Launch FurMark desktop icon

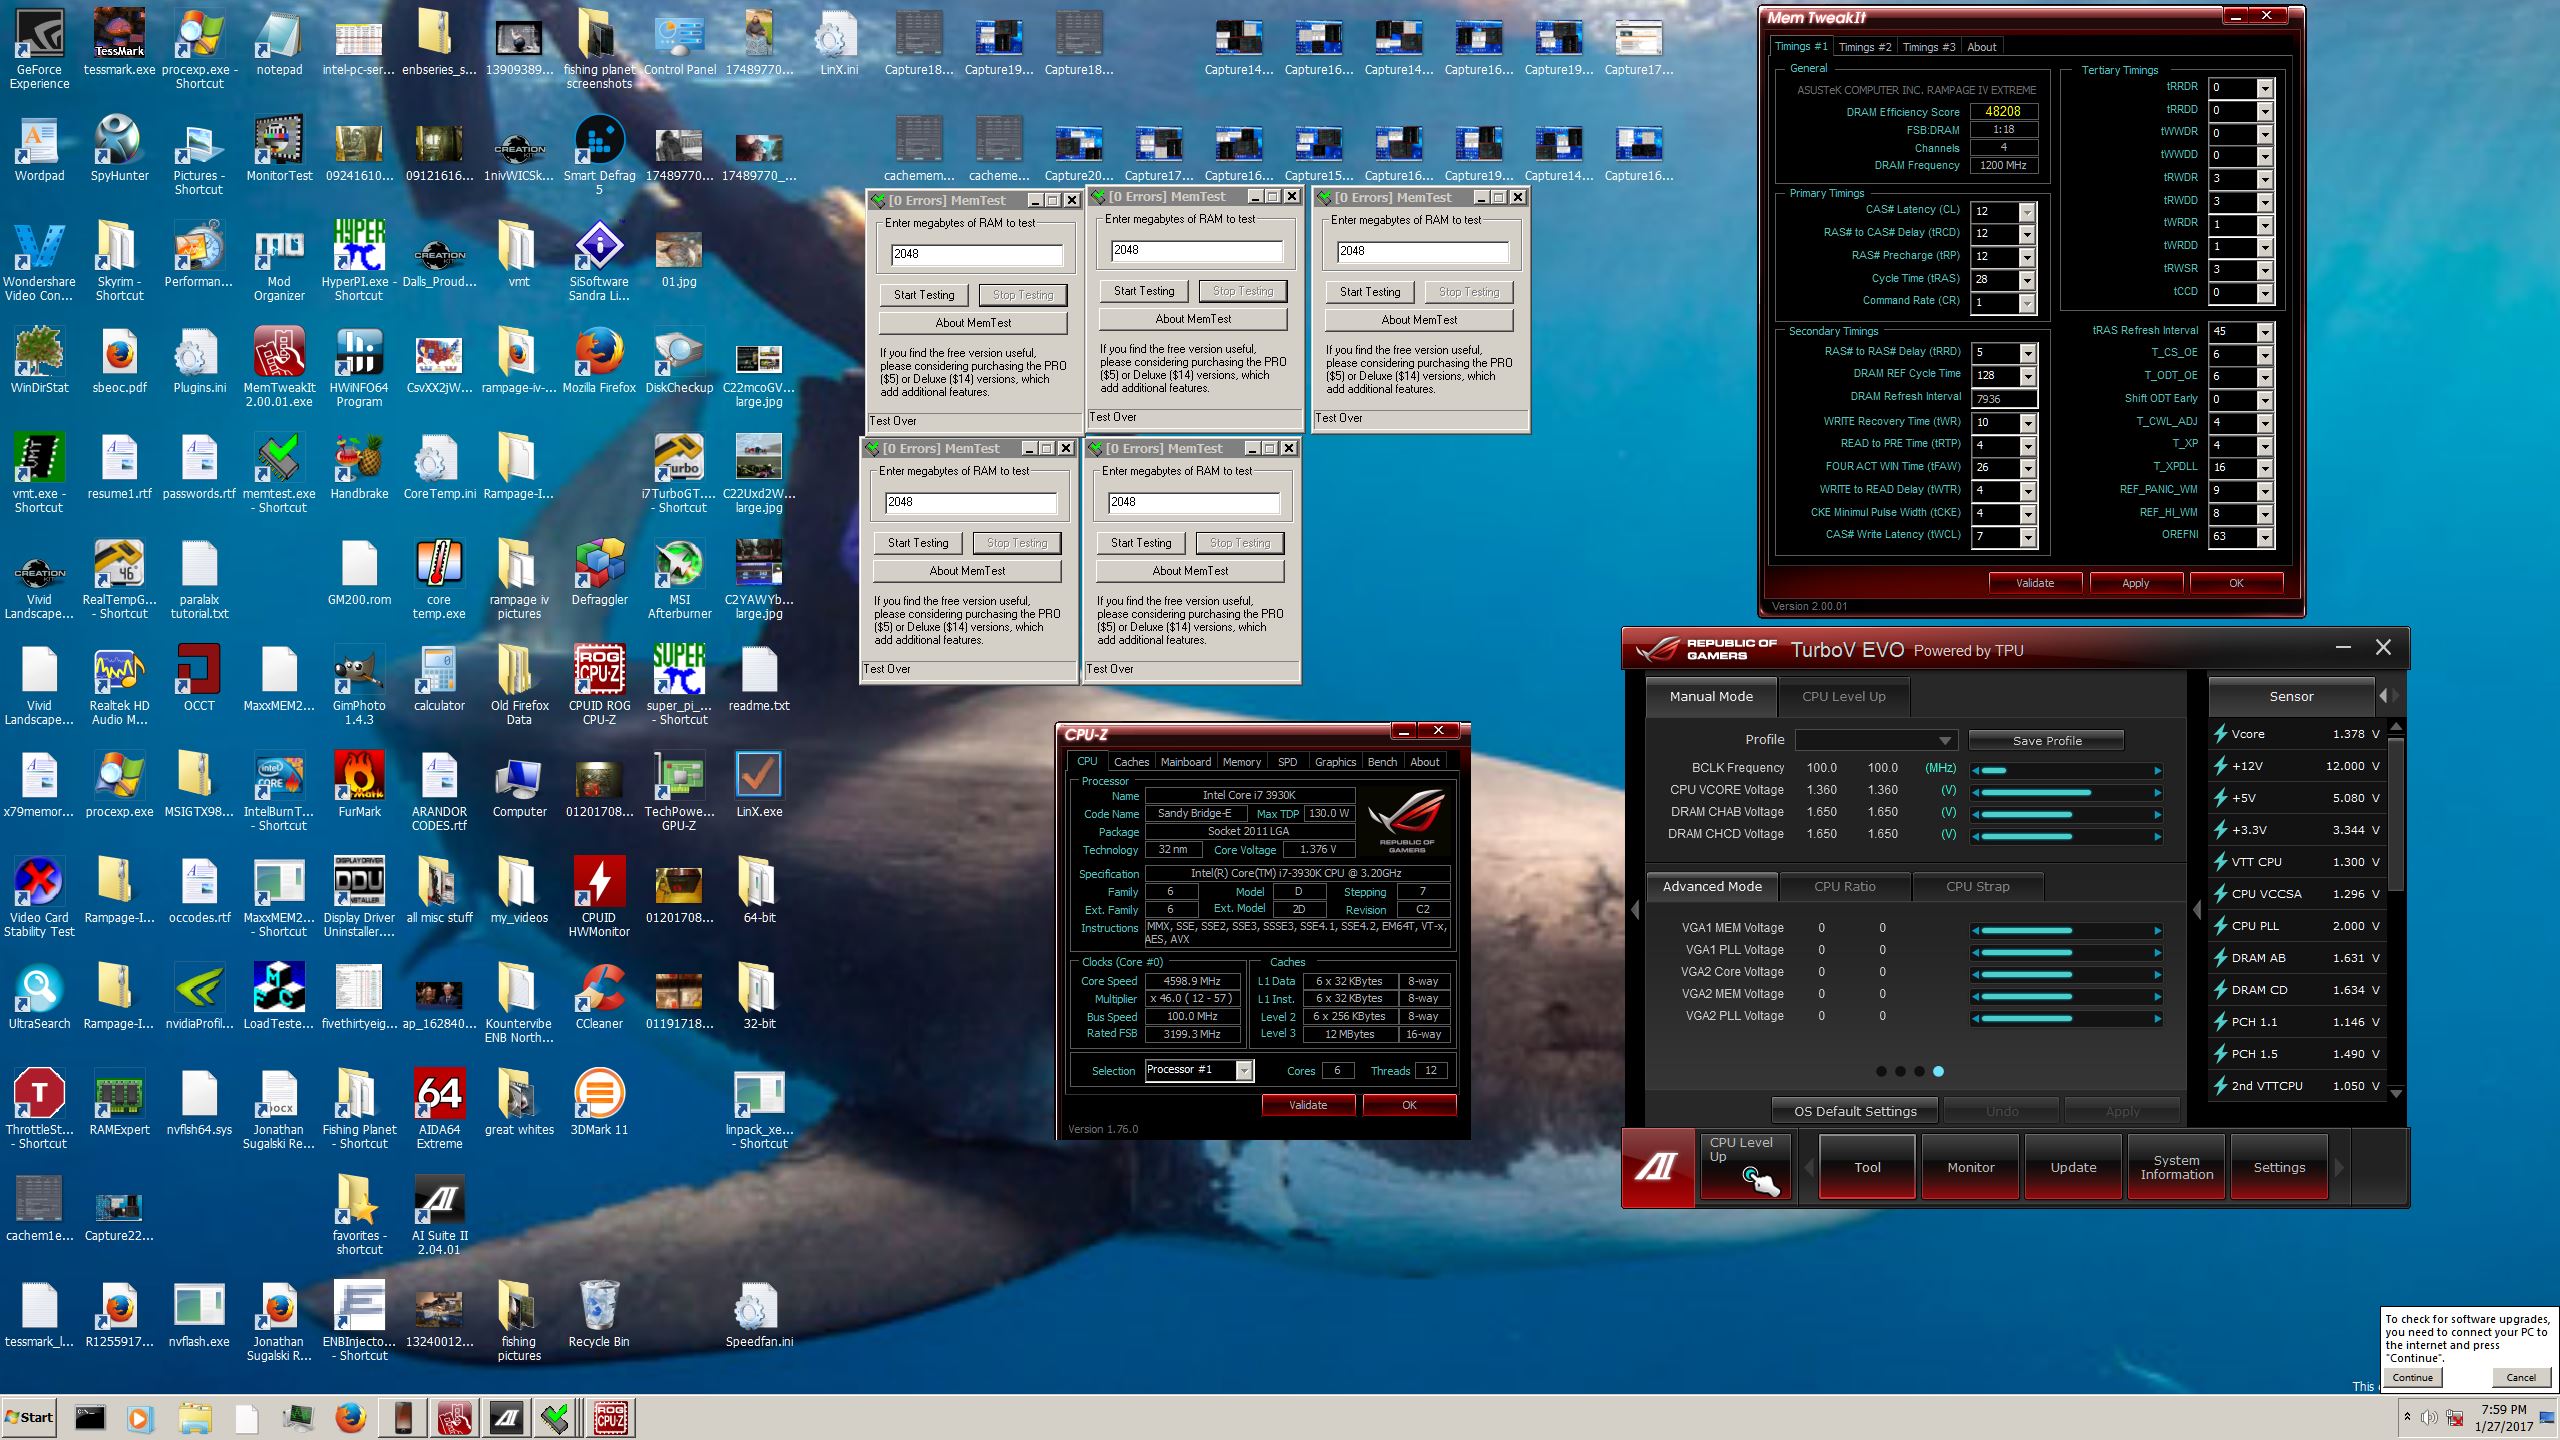(359, 784)
